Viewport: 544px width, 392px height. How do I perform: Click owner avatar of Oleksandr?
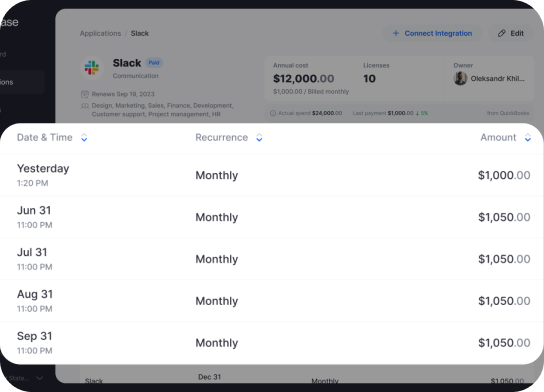tap(460, 78)
